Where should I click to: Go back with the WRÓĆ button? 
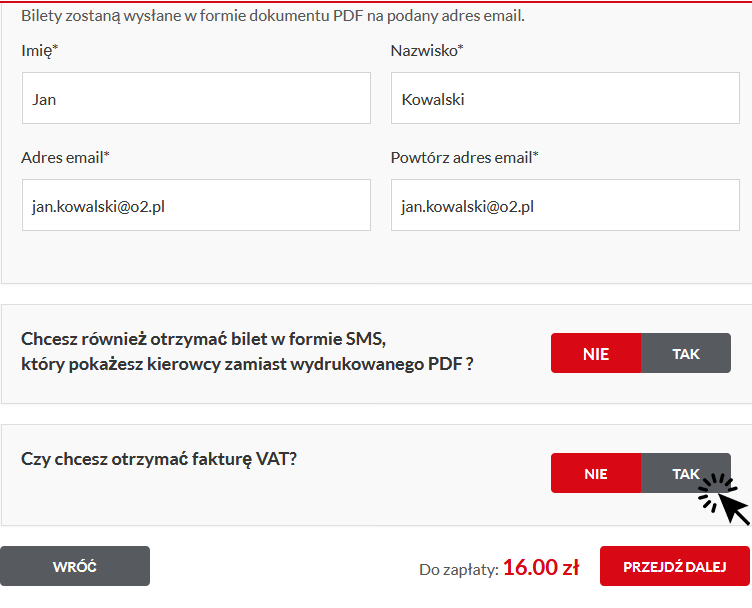75,566
